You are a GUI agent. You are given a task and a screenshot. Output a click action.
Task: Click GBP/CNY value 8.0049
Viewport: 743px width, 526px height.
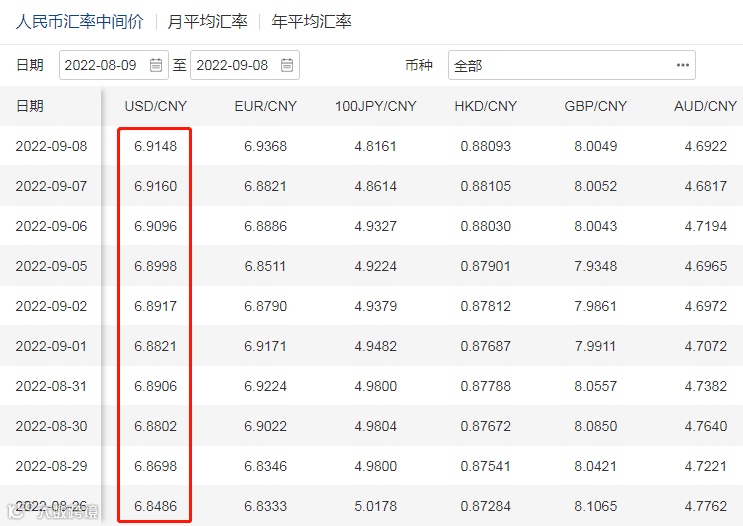pyautogui.click(x=596, y=146)
